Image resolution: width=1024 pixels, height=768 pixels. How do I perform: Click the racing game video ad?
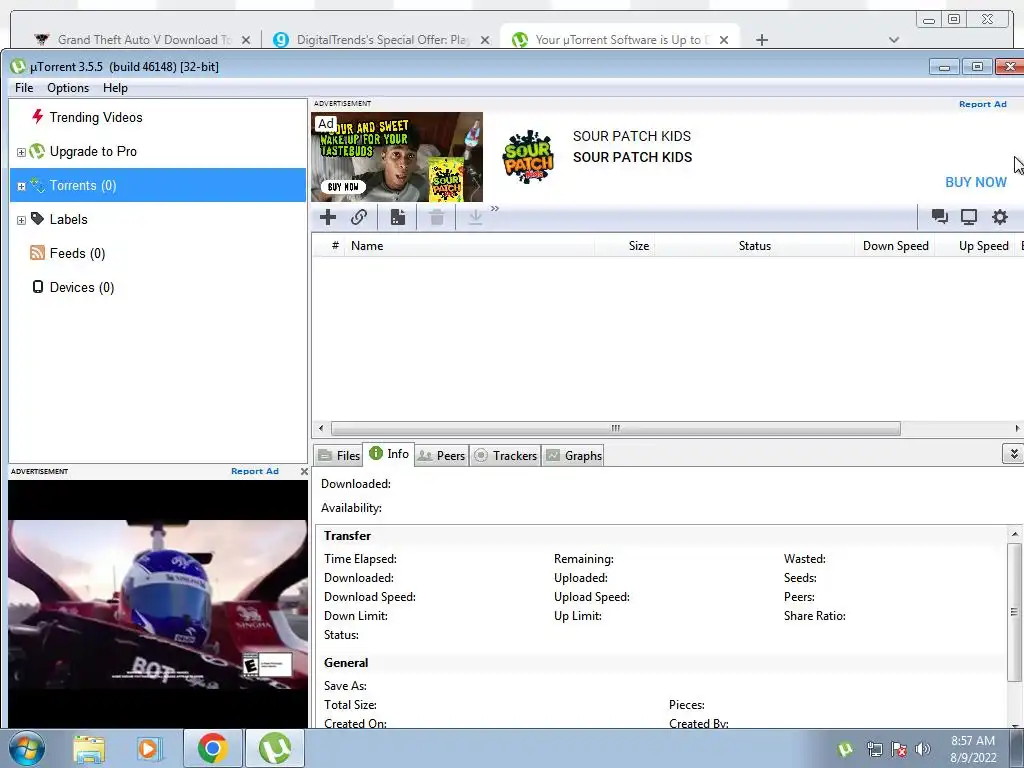point(157,604)
